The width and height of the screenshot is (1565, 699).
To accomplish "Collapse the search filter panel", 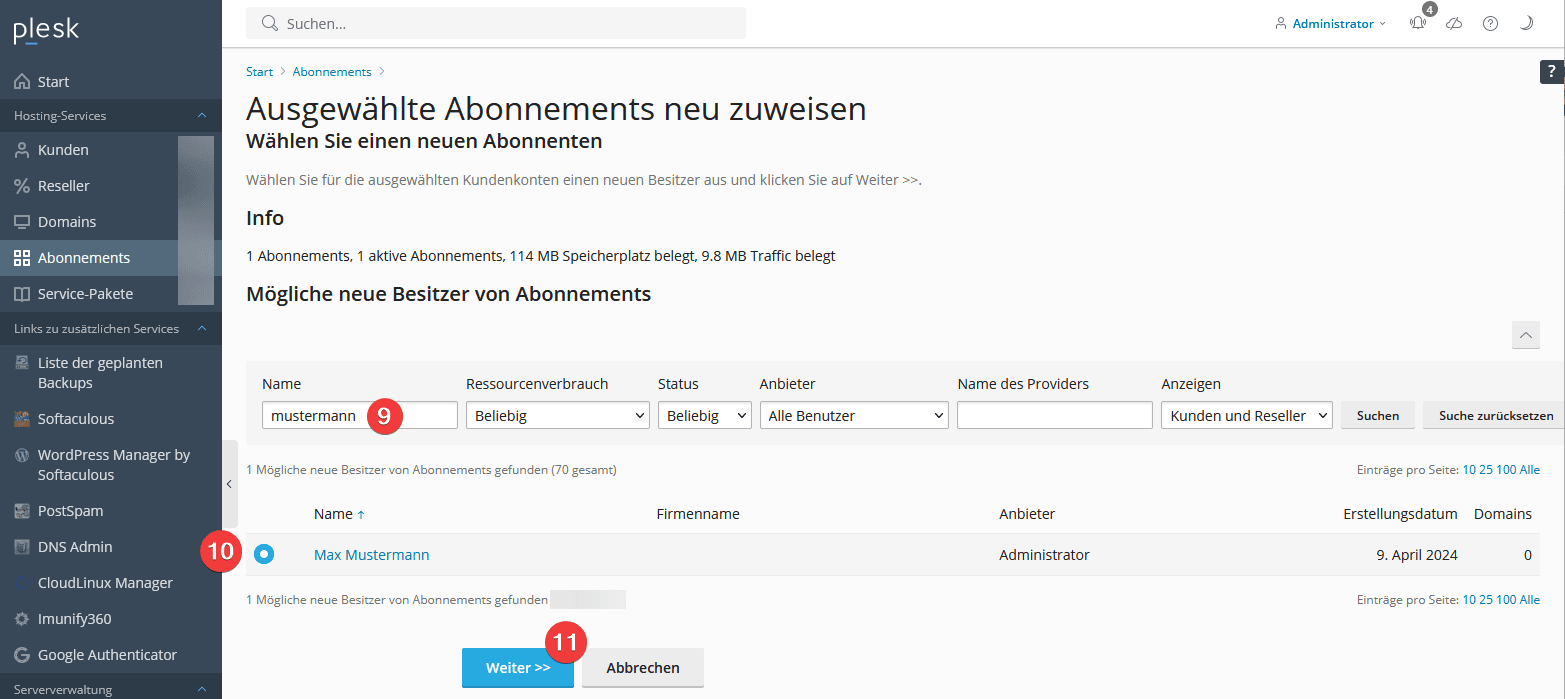I will tap(1525, 336).
